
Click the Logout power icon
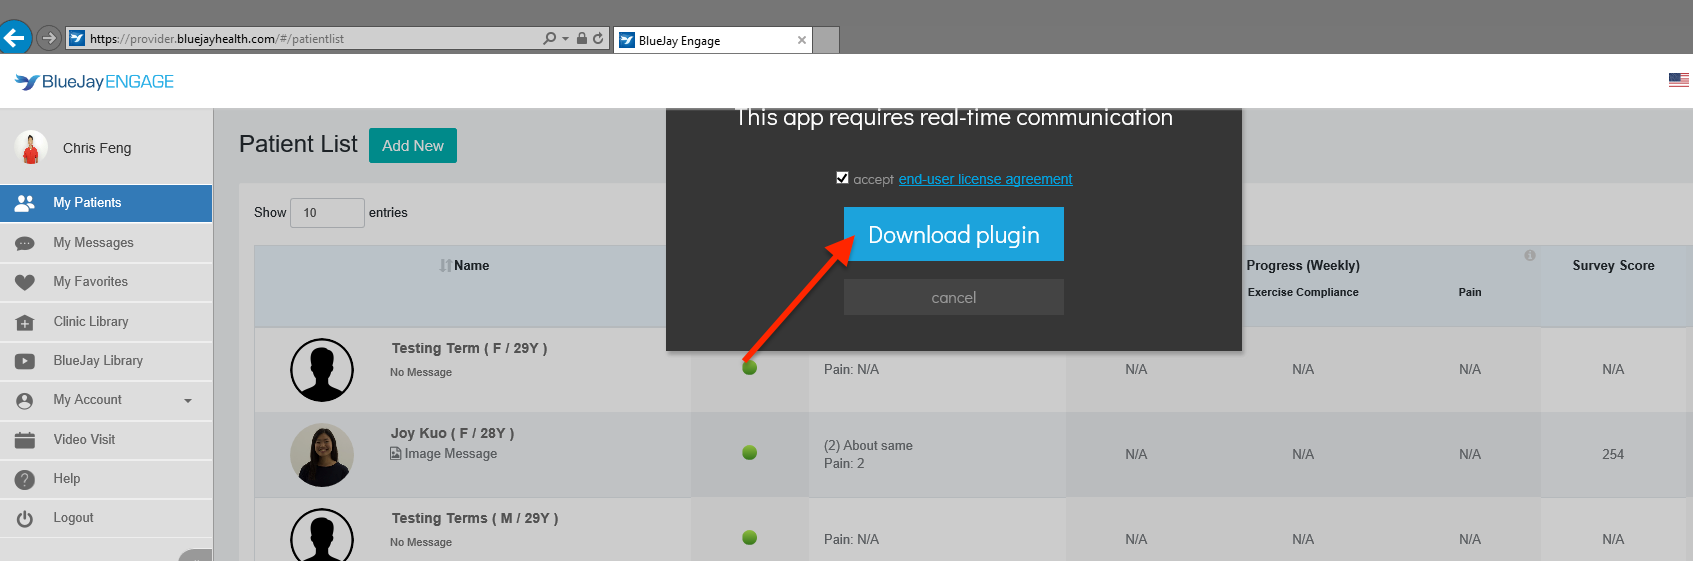[25, 518]
